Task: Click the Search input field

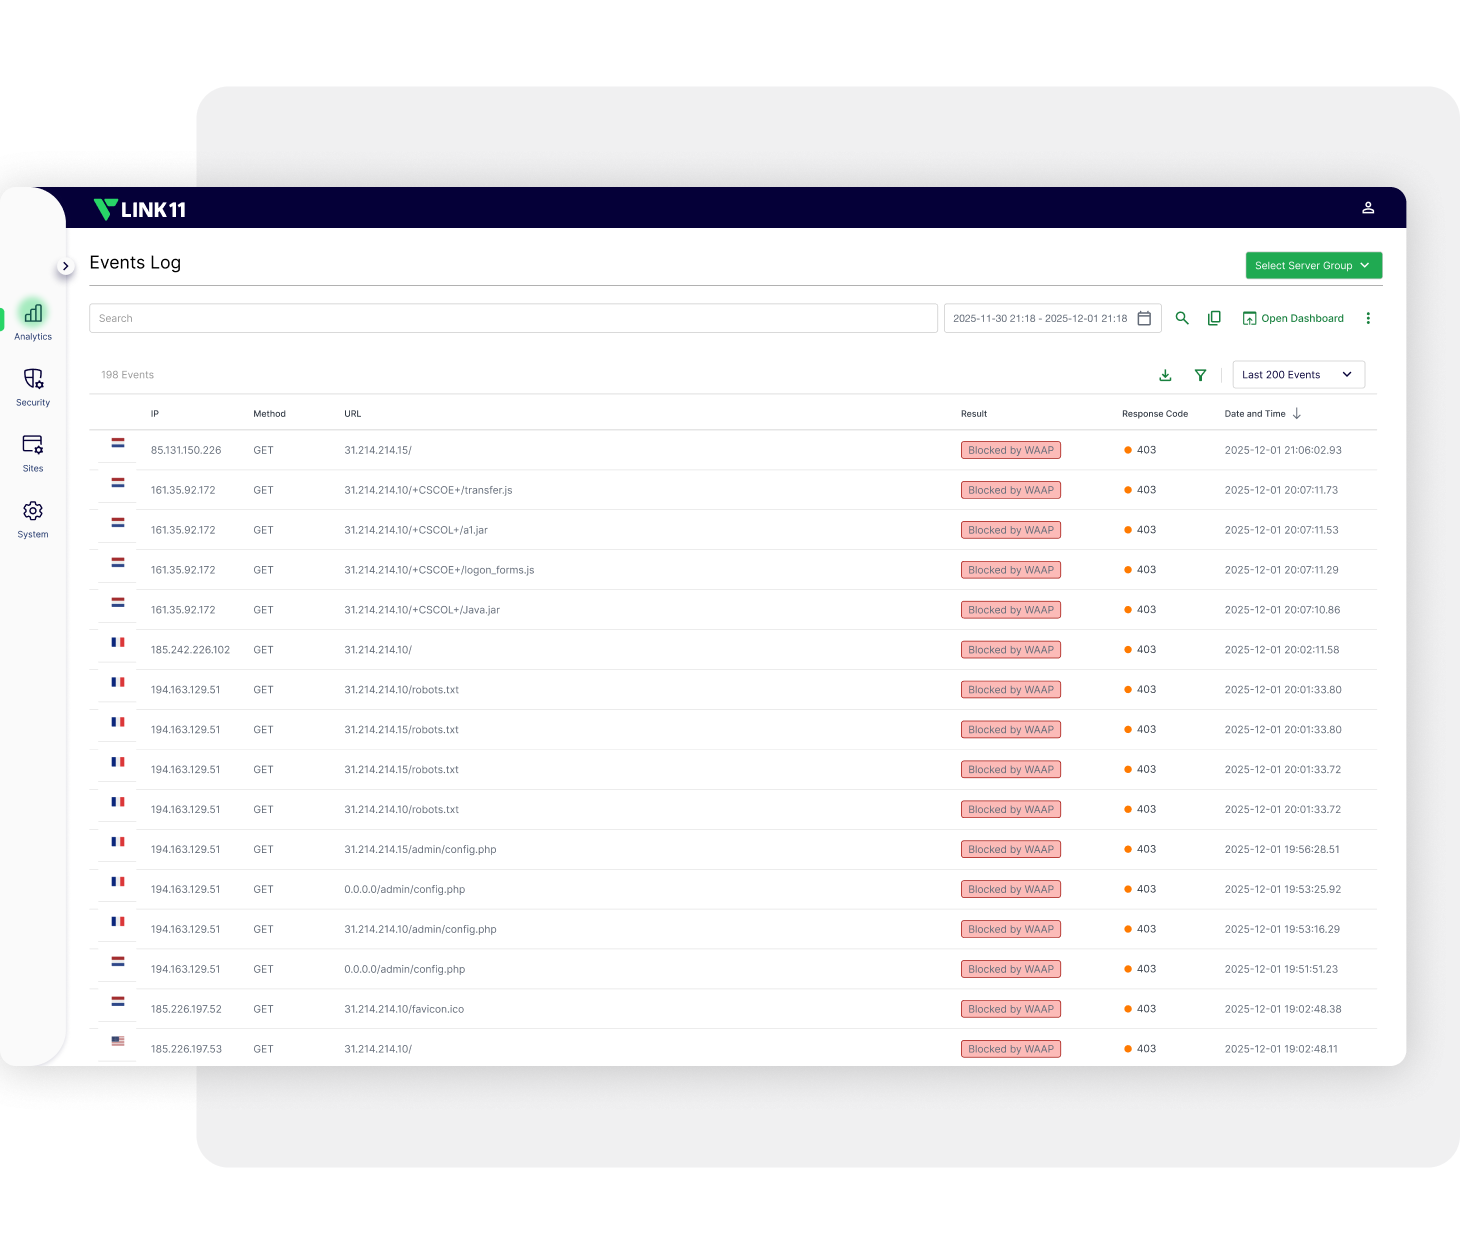Action: point(513,318)
